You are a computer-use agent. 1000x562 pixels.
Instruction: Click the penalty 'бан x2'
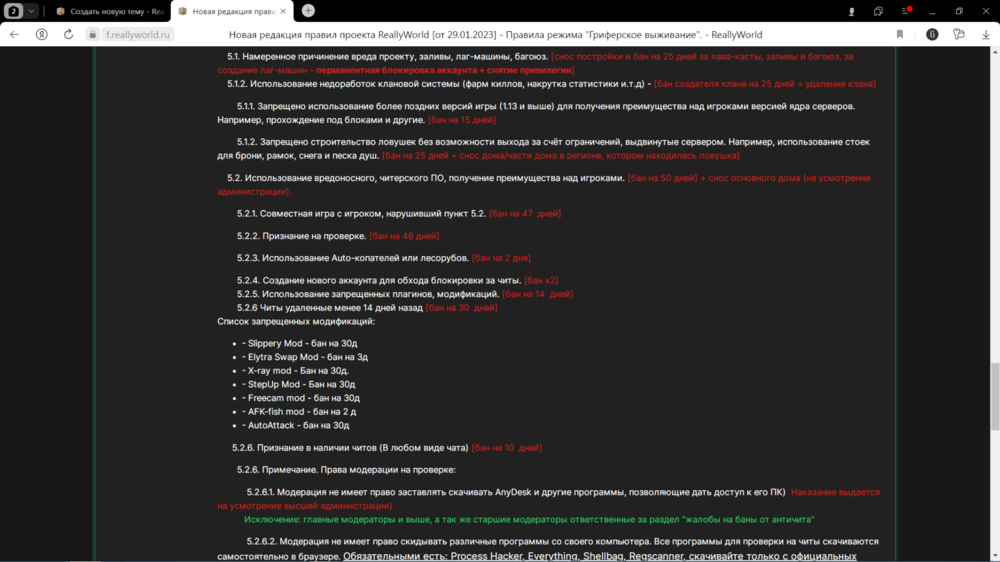[x=541, y=281]
